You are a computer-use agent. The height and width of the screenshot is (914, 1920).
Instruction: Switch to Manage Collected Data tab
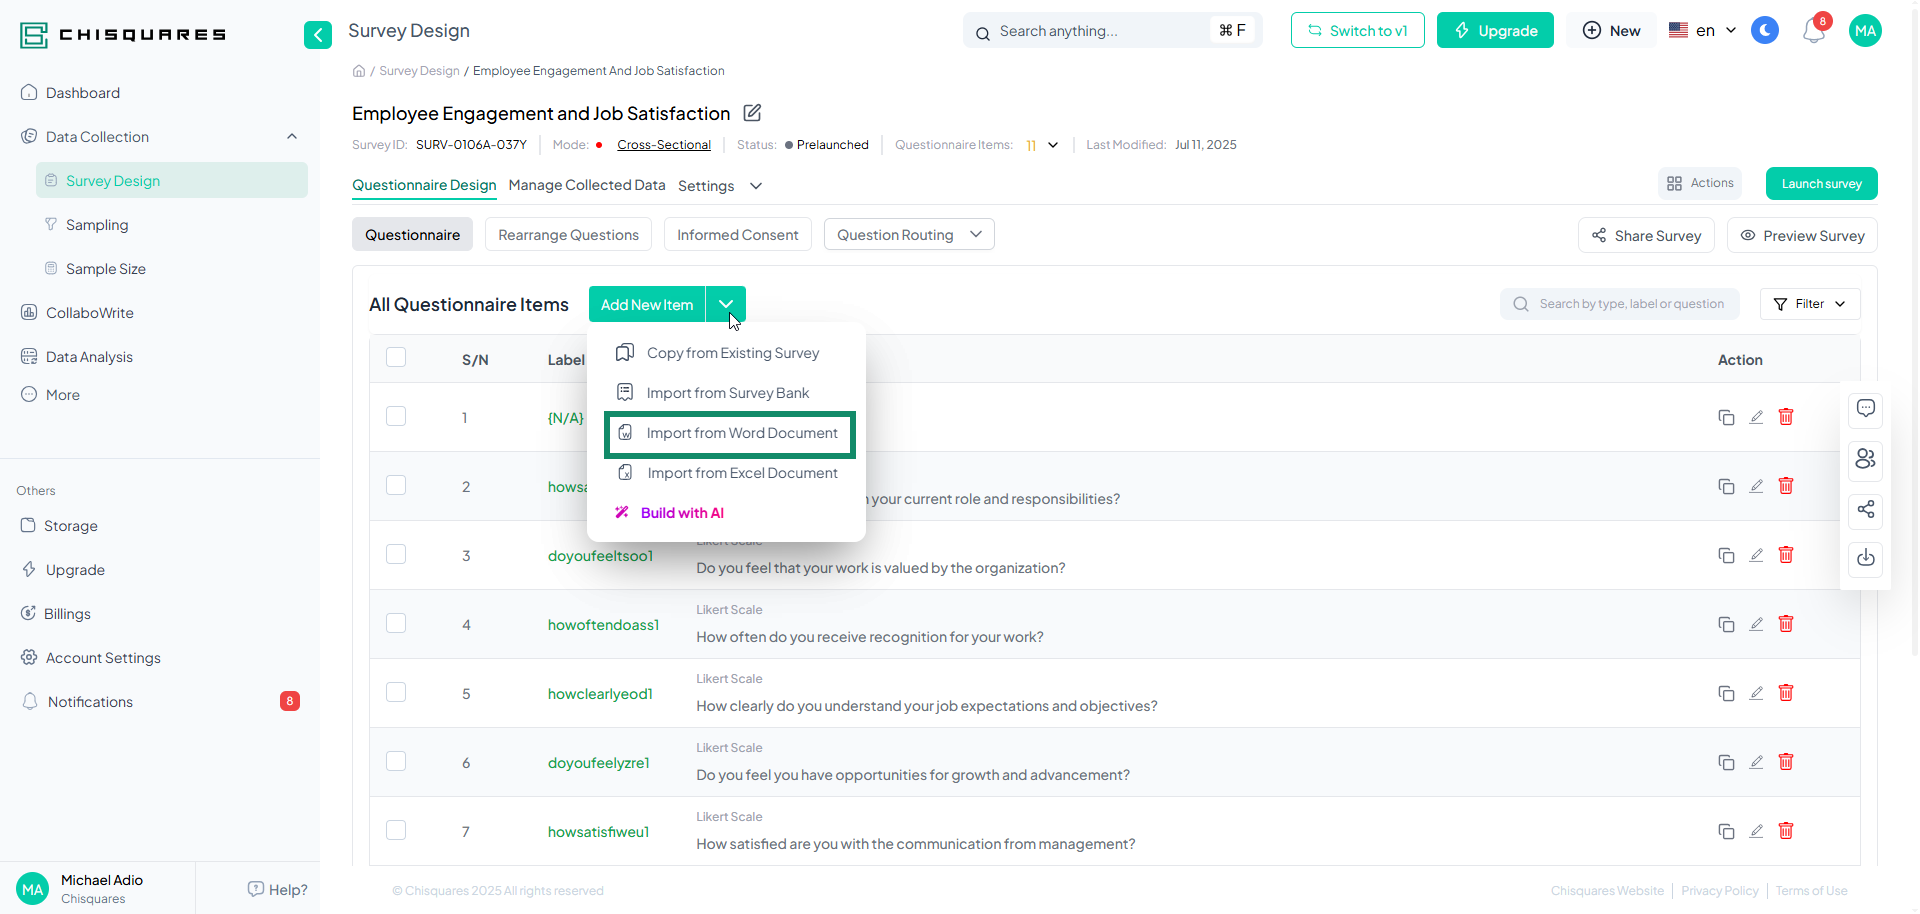(x=586, y=185)
